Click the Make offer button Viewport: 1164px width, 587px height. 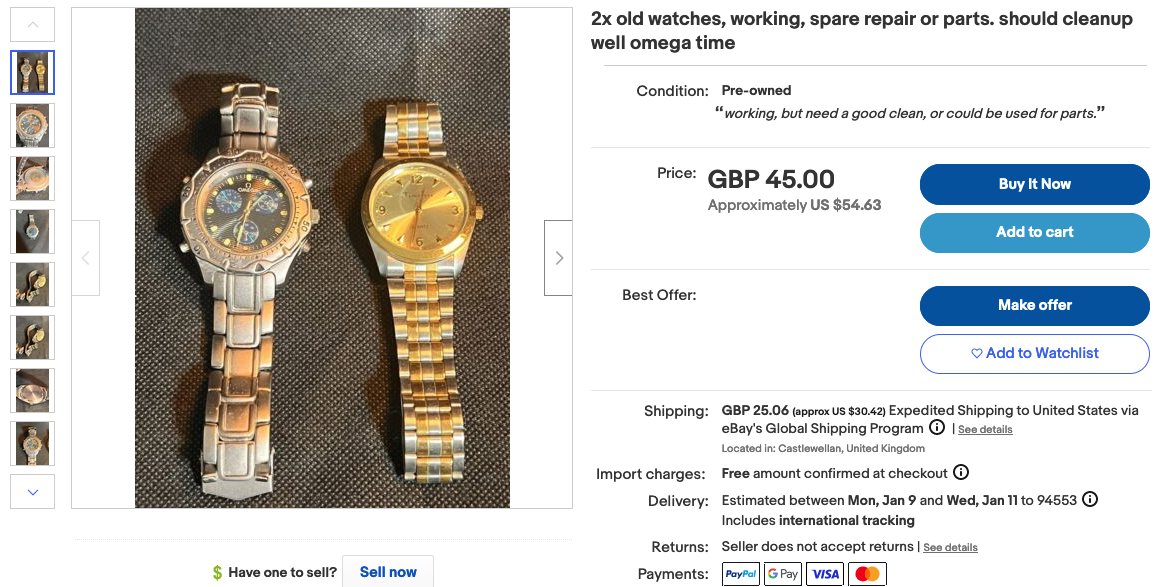pyautogui.click(x=1034, y=305)
